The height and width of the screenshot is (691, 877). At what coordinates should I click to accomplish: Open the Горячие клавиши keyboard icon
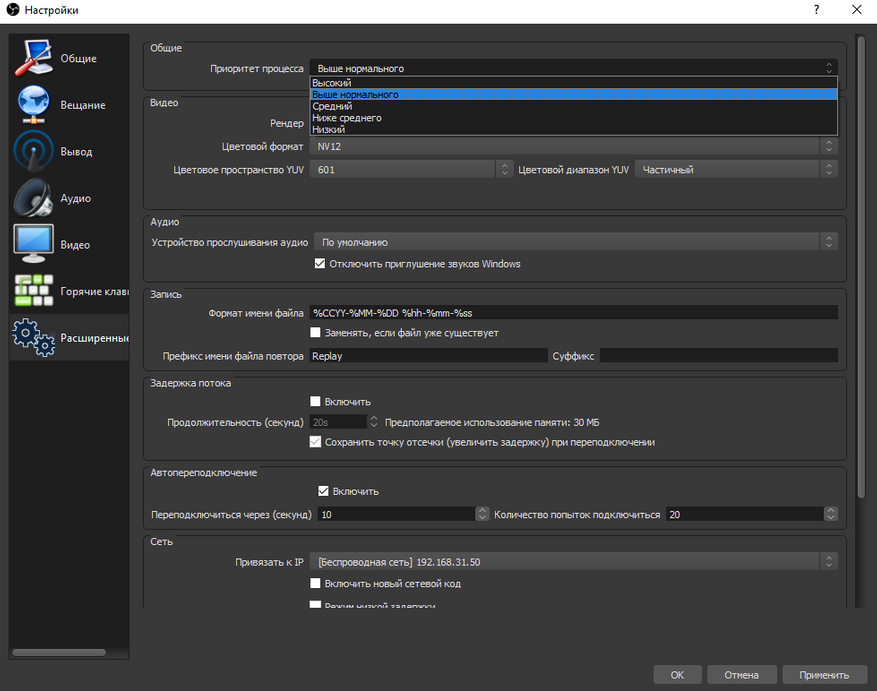34,290
